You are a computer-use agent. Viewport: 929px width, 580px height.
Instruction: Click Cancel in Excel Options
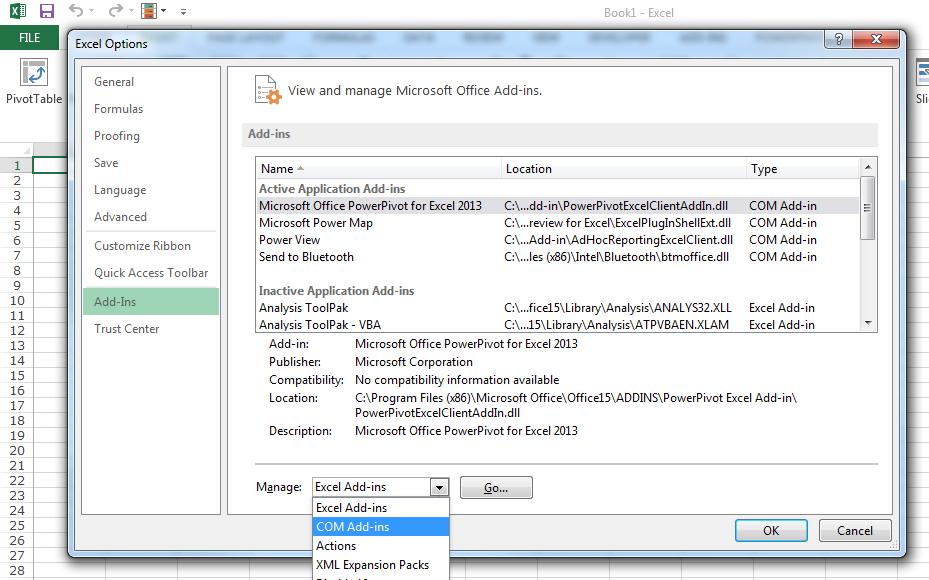pyautogui.click(x=854, y=530)
